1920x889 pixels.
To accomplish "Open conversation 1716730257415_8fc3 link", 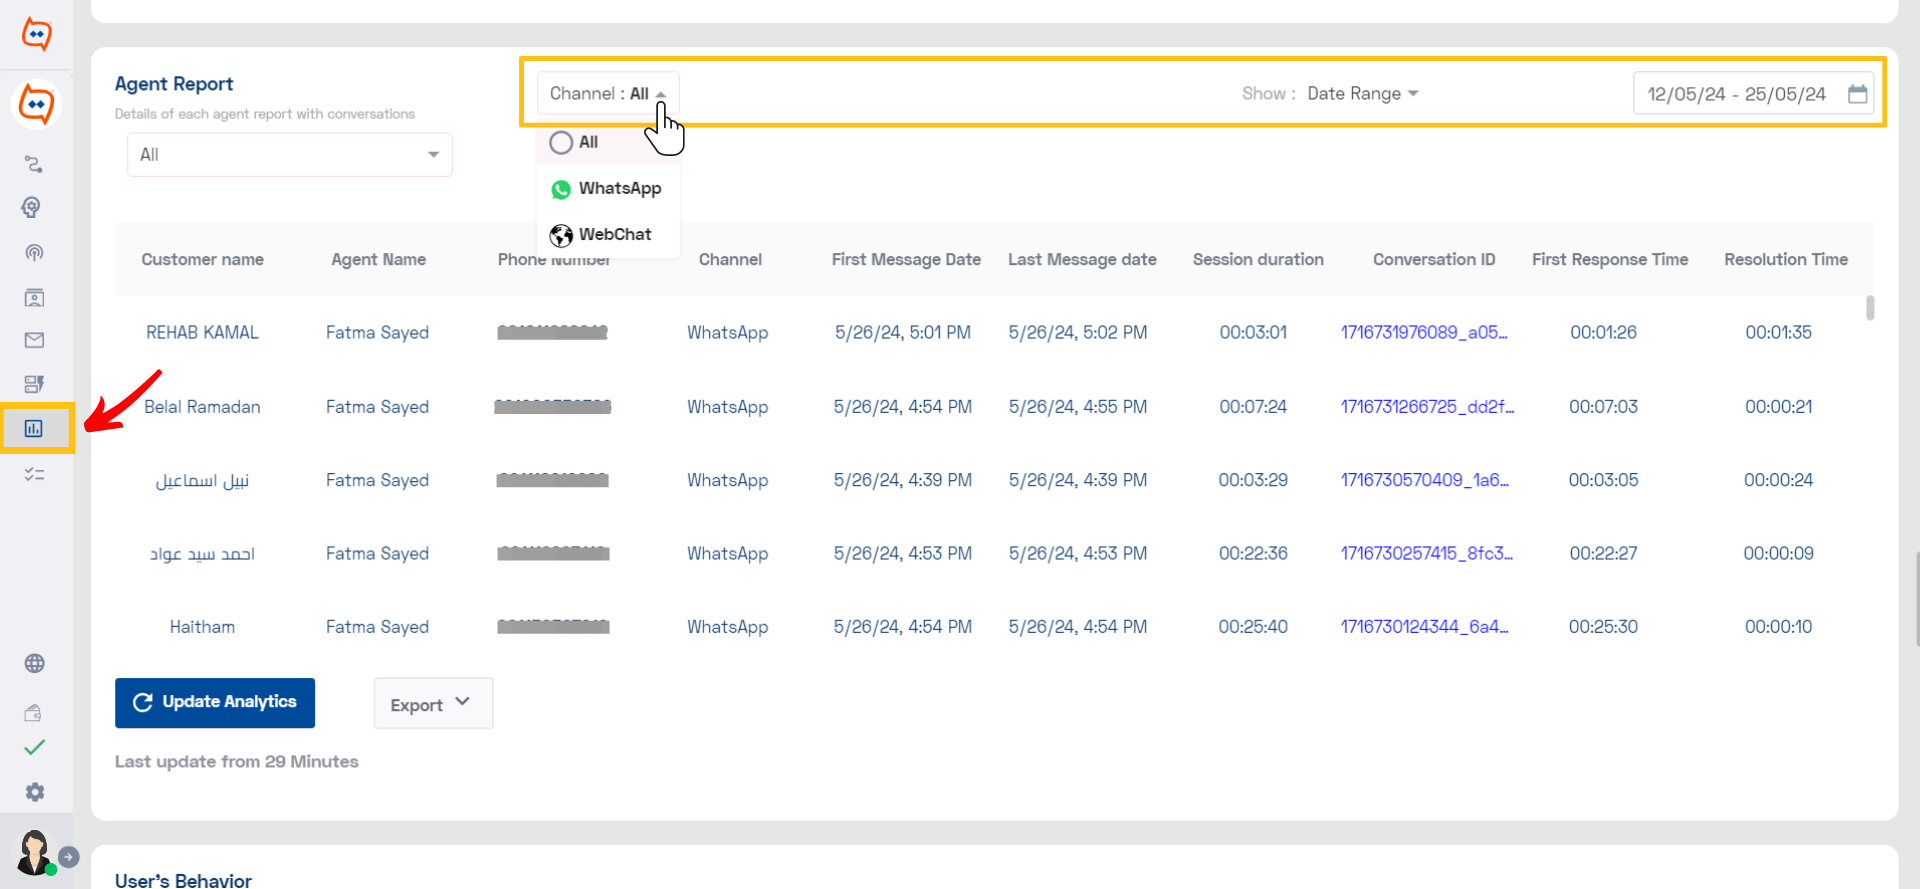I will coord(1426,553).
